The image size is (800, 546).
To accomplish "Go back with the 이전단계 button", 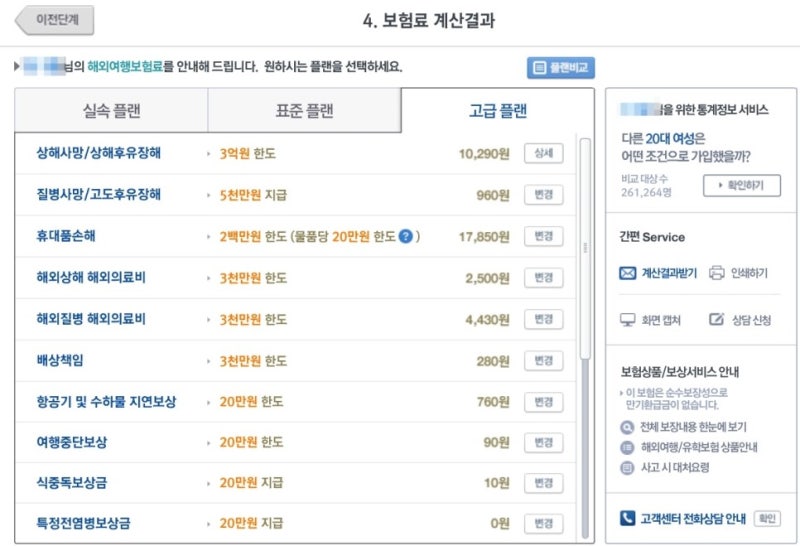I will pyautogui.click(x=51, y=19).
